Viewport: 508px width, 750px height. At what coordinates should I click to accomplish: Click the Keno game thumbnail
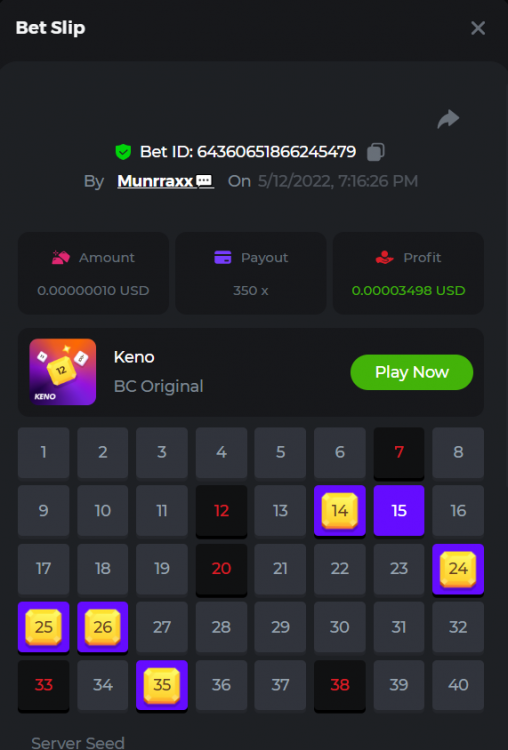click(63, 372)
